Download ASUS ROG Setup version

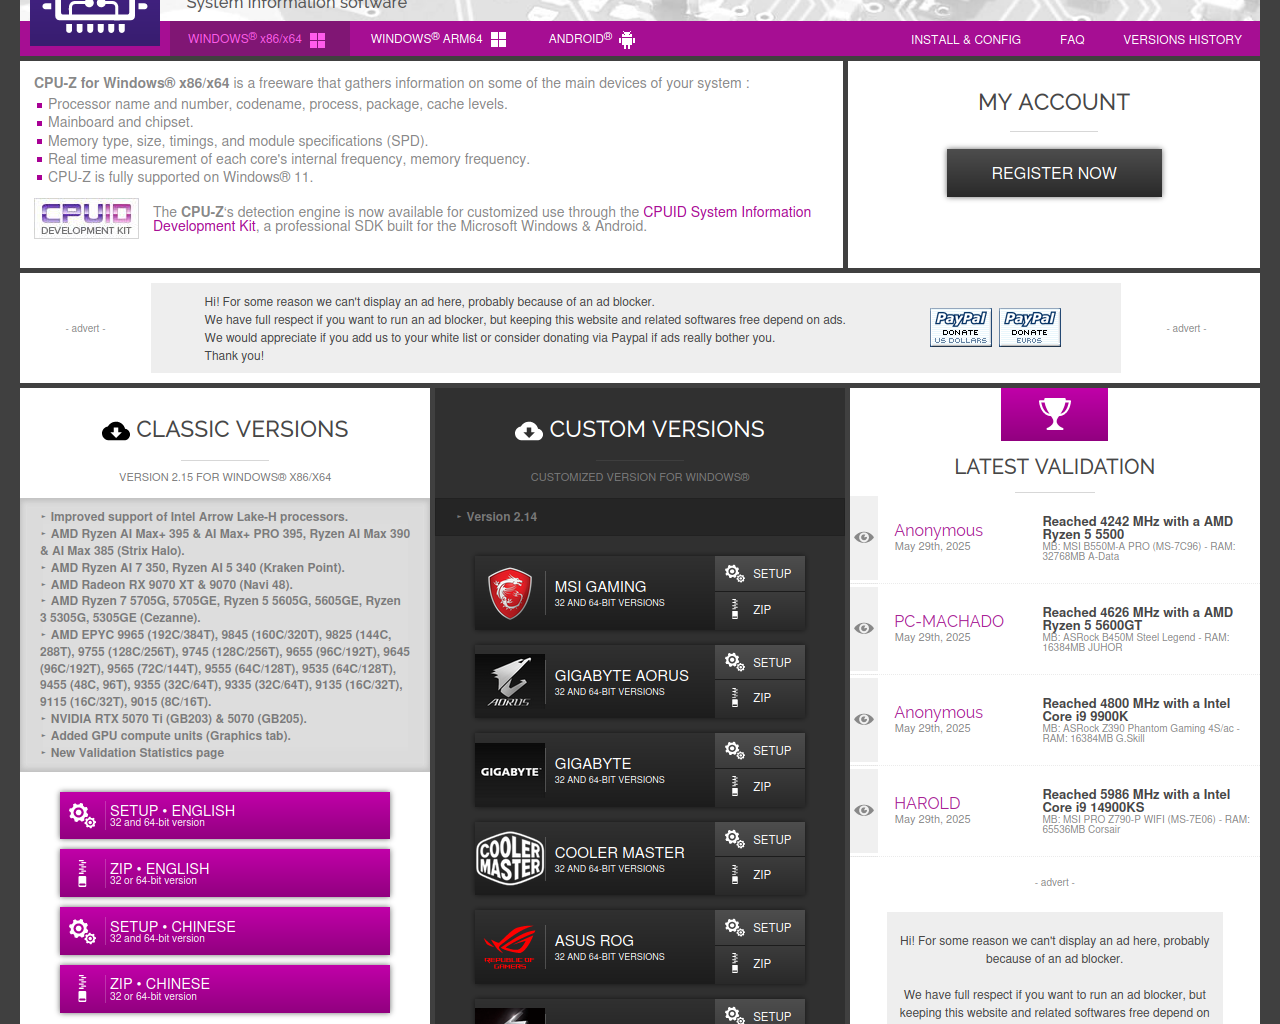[760, 928]
